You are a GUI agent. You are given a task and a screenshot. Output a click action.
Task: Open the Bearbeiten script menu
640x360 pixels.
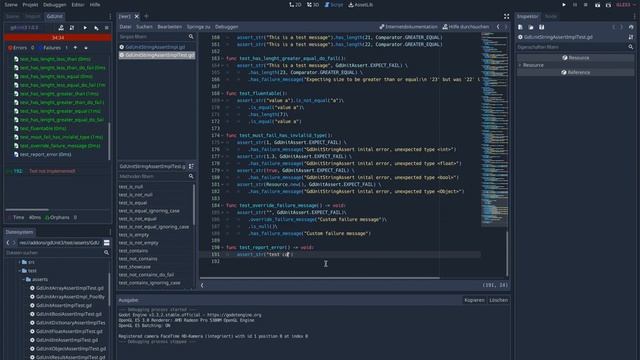click(169, 27)
